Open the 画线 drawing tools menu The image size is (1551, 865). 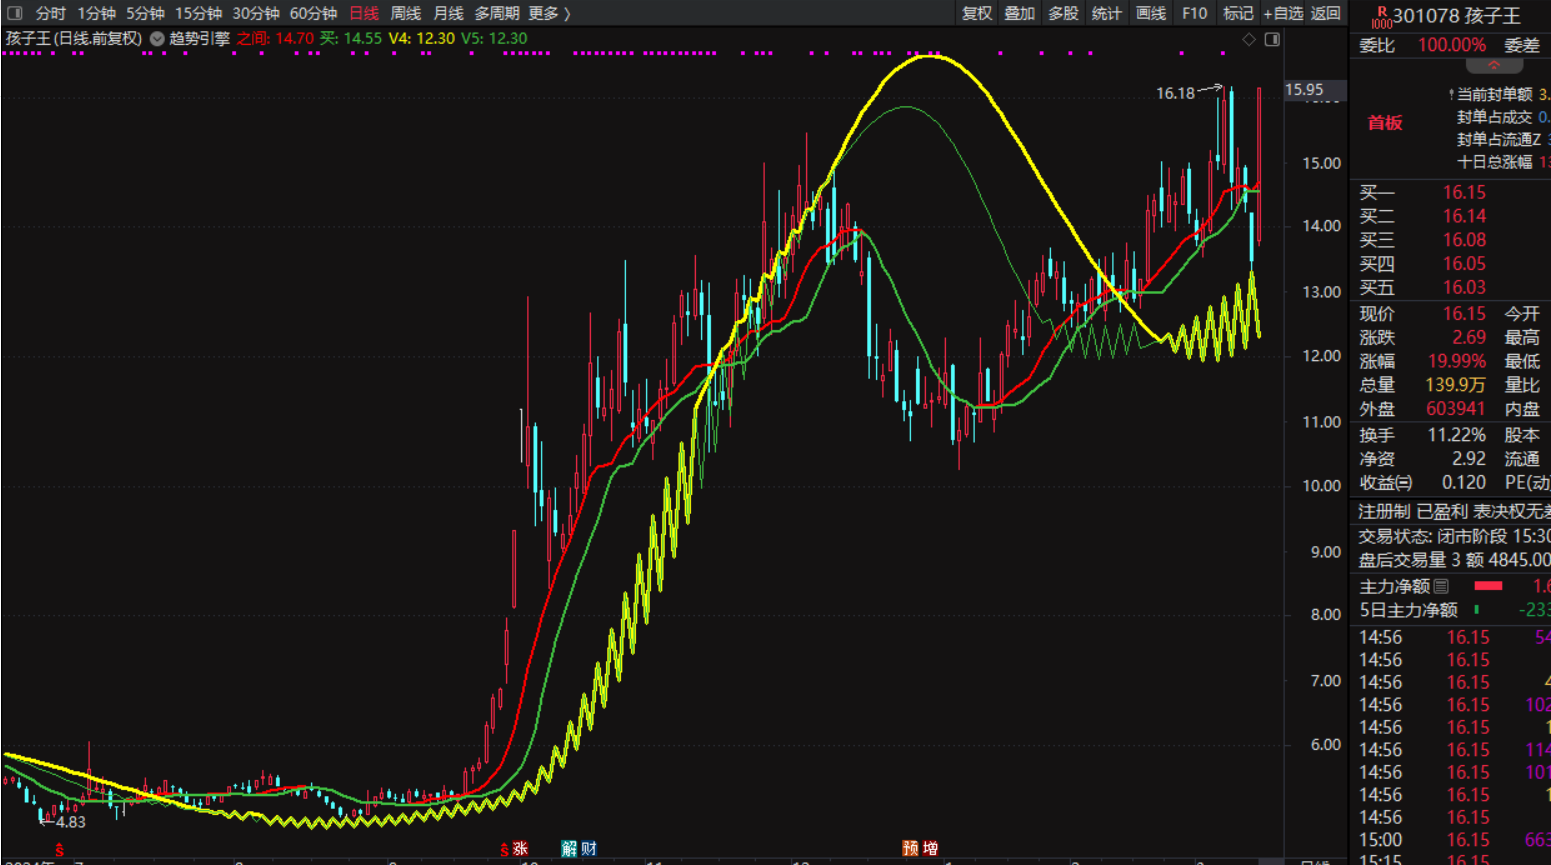pos(1151,13)
